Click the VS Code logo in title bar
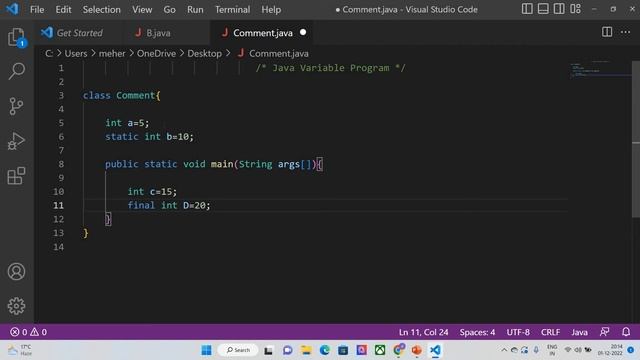 pyautogui.click(x=12, y=9)
